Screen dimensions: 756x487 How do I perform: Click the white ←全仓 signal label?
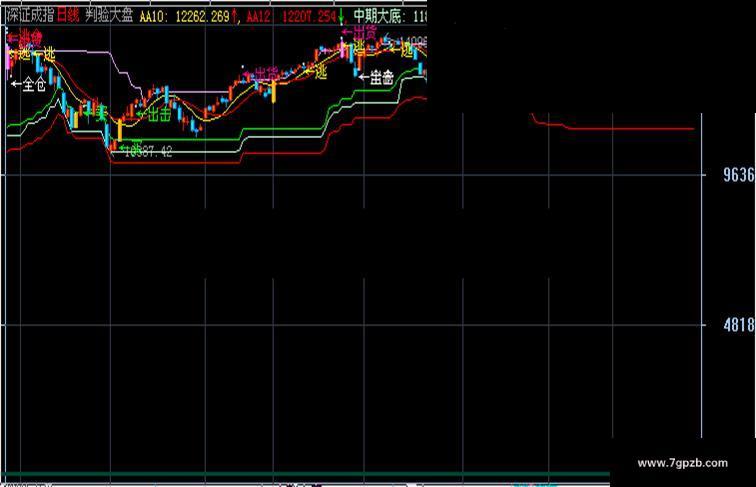[28, 85]
